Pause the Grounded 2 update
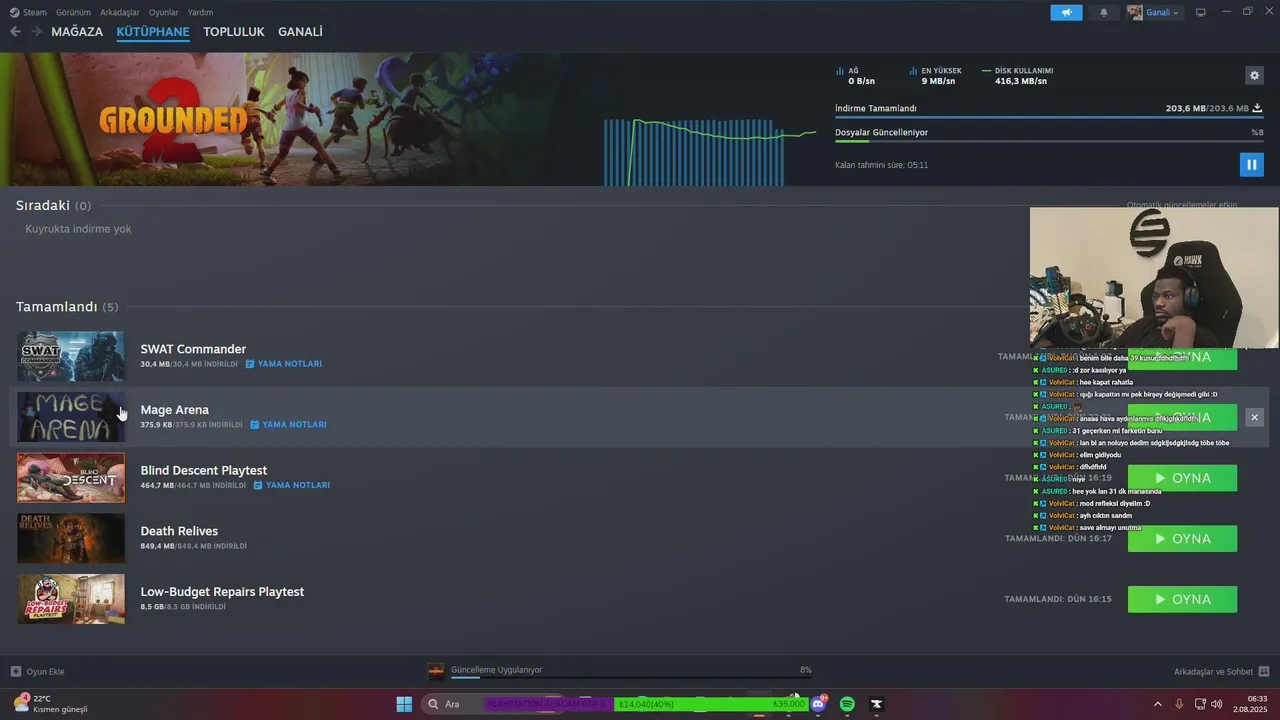 pos(1251,164)
